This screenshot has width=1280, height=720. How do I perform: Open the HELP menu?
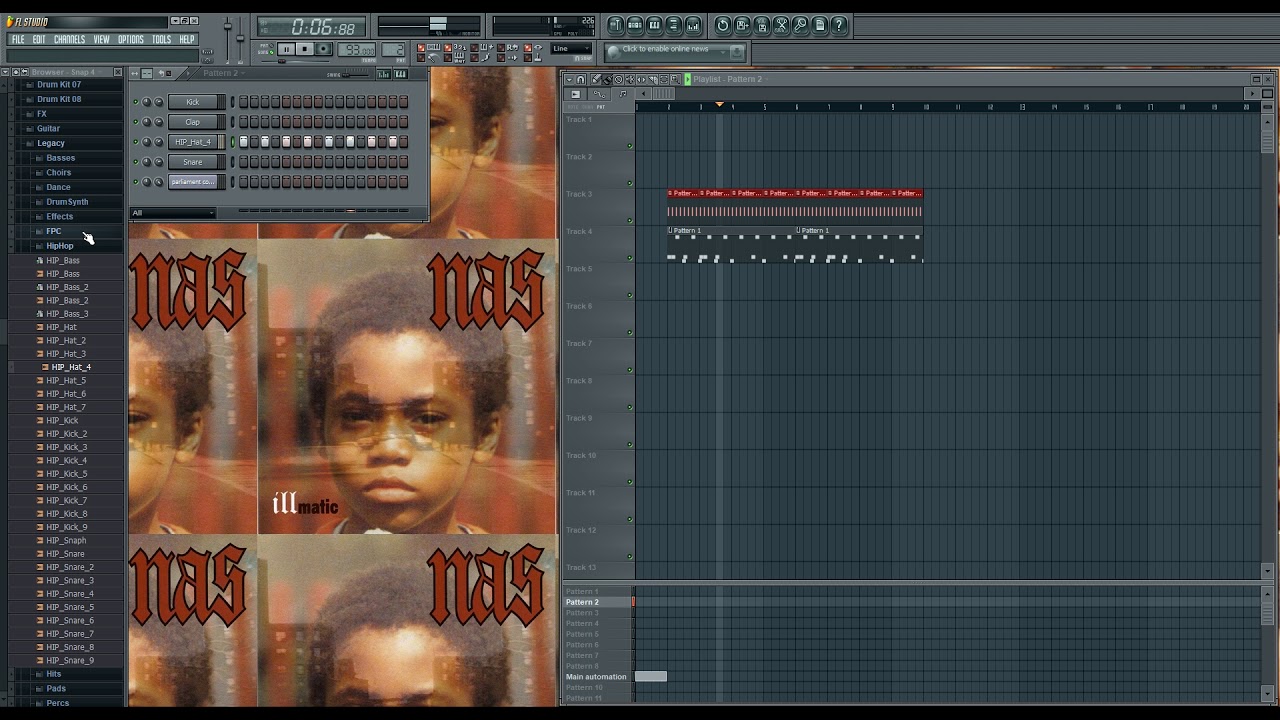[187, 40]
